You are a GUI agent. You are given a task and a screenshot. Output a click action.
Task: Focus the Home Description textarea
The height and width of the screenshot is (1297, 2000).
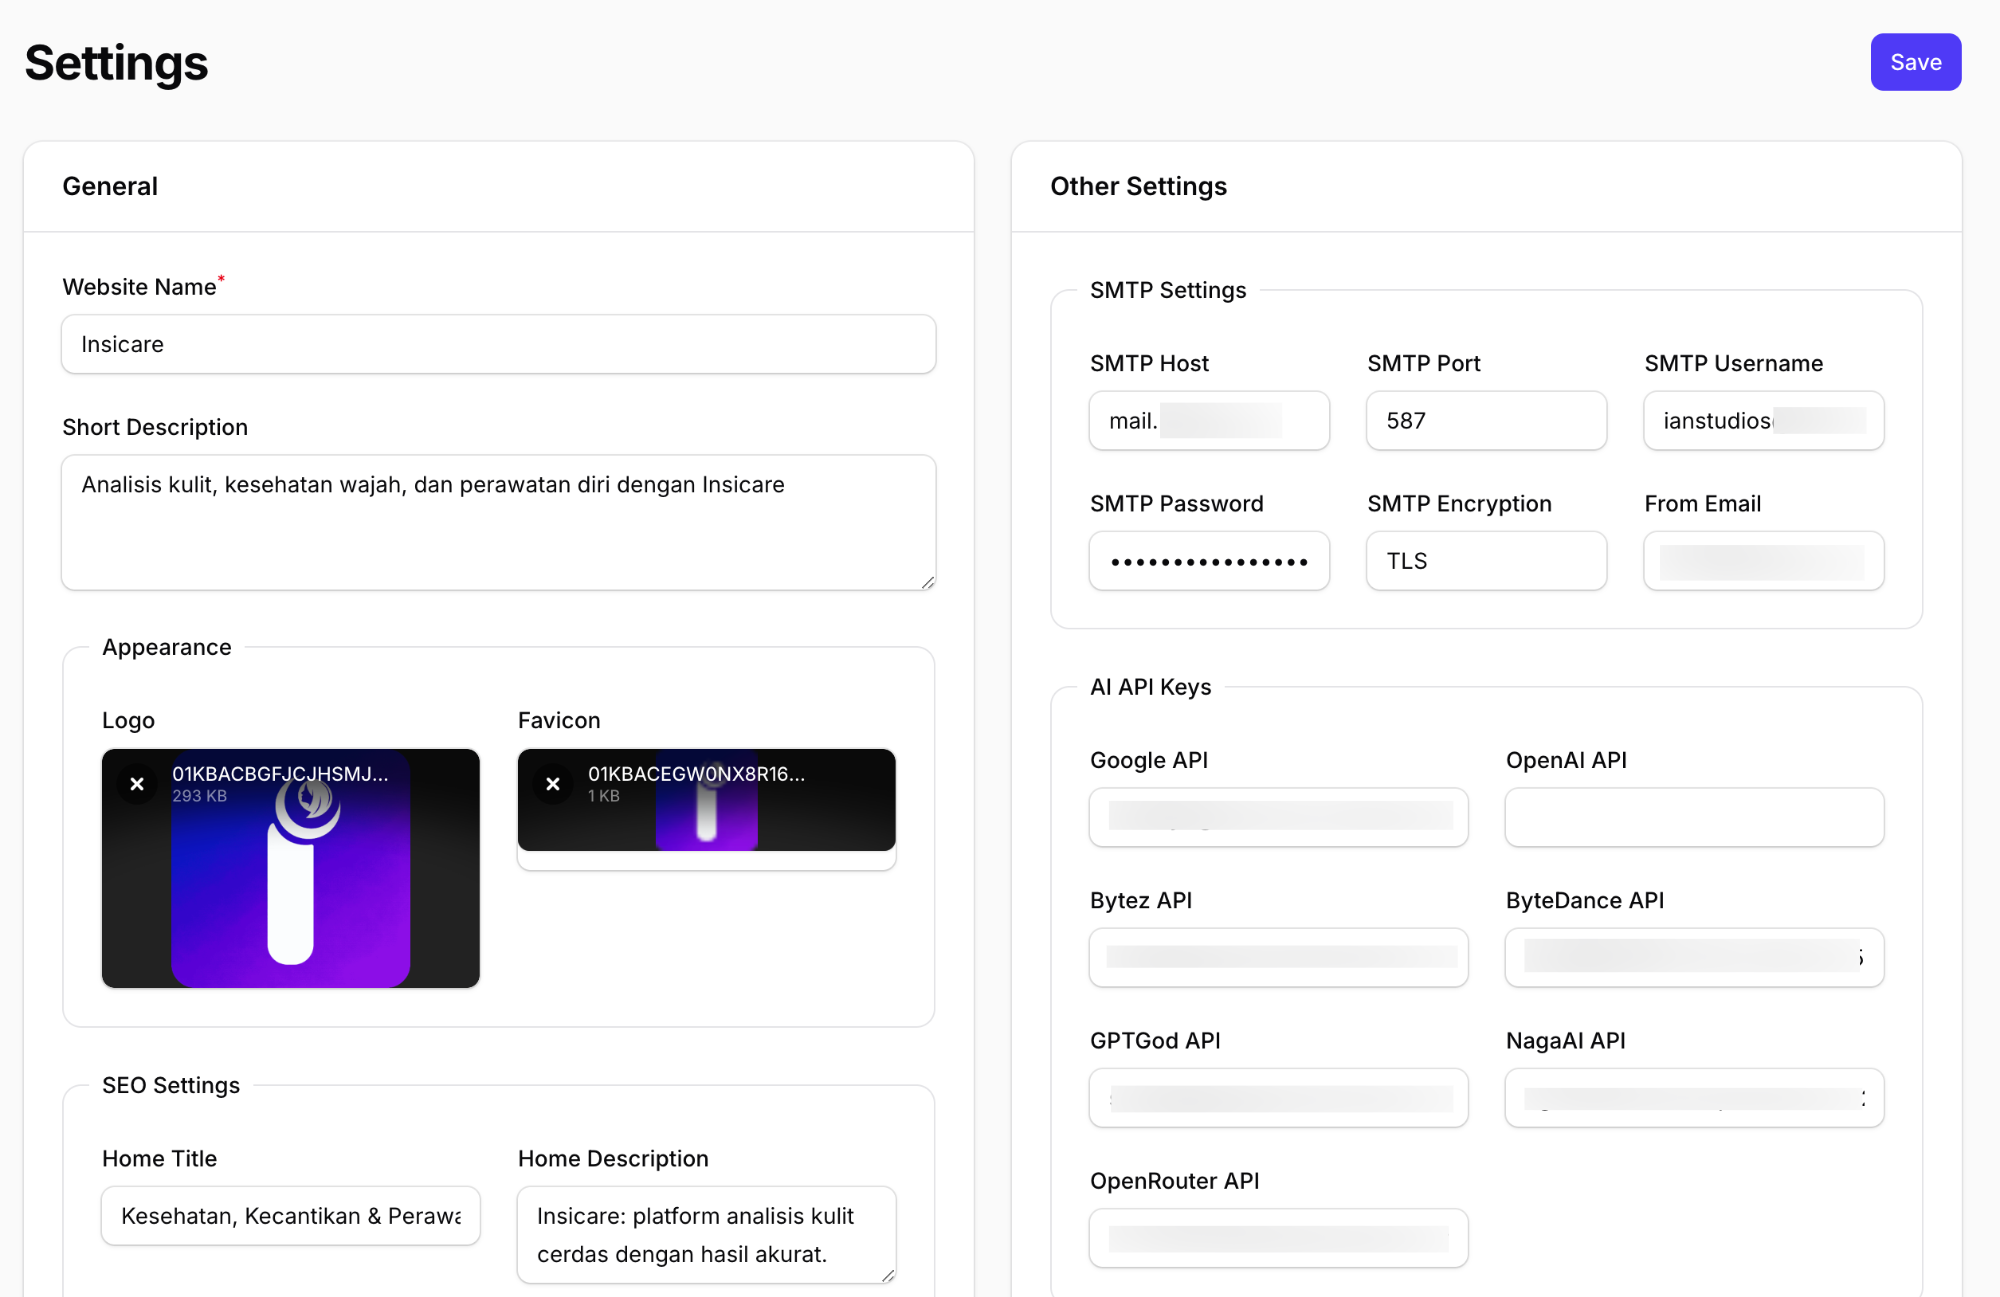click(706, 1234)
